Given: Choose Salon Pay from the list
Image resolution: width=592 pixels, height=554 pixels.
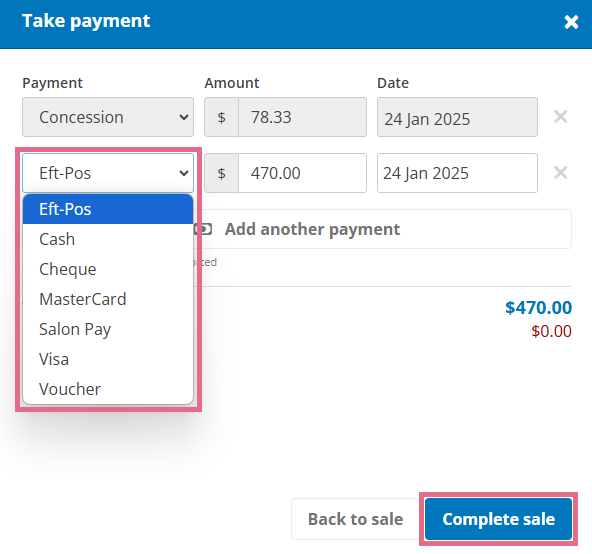Looking at the screenshot, I should coord(108,329).
